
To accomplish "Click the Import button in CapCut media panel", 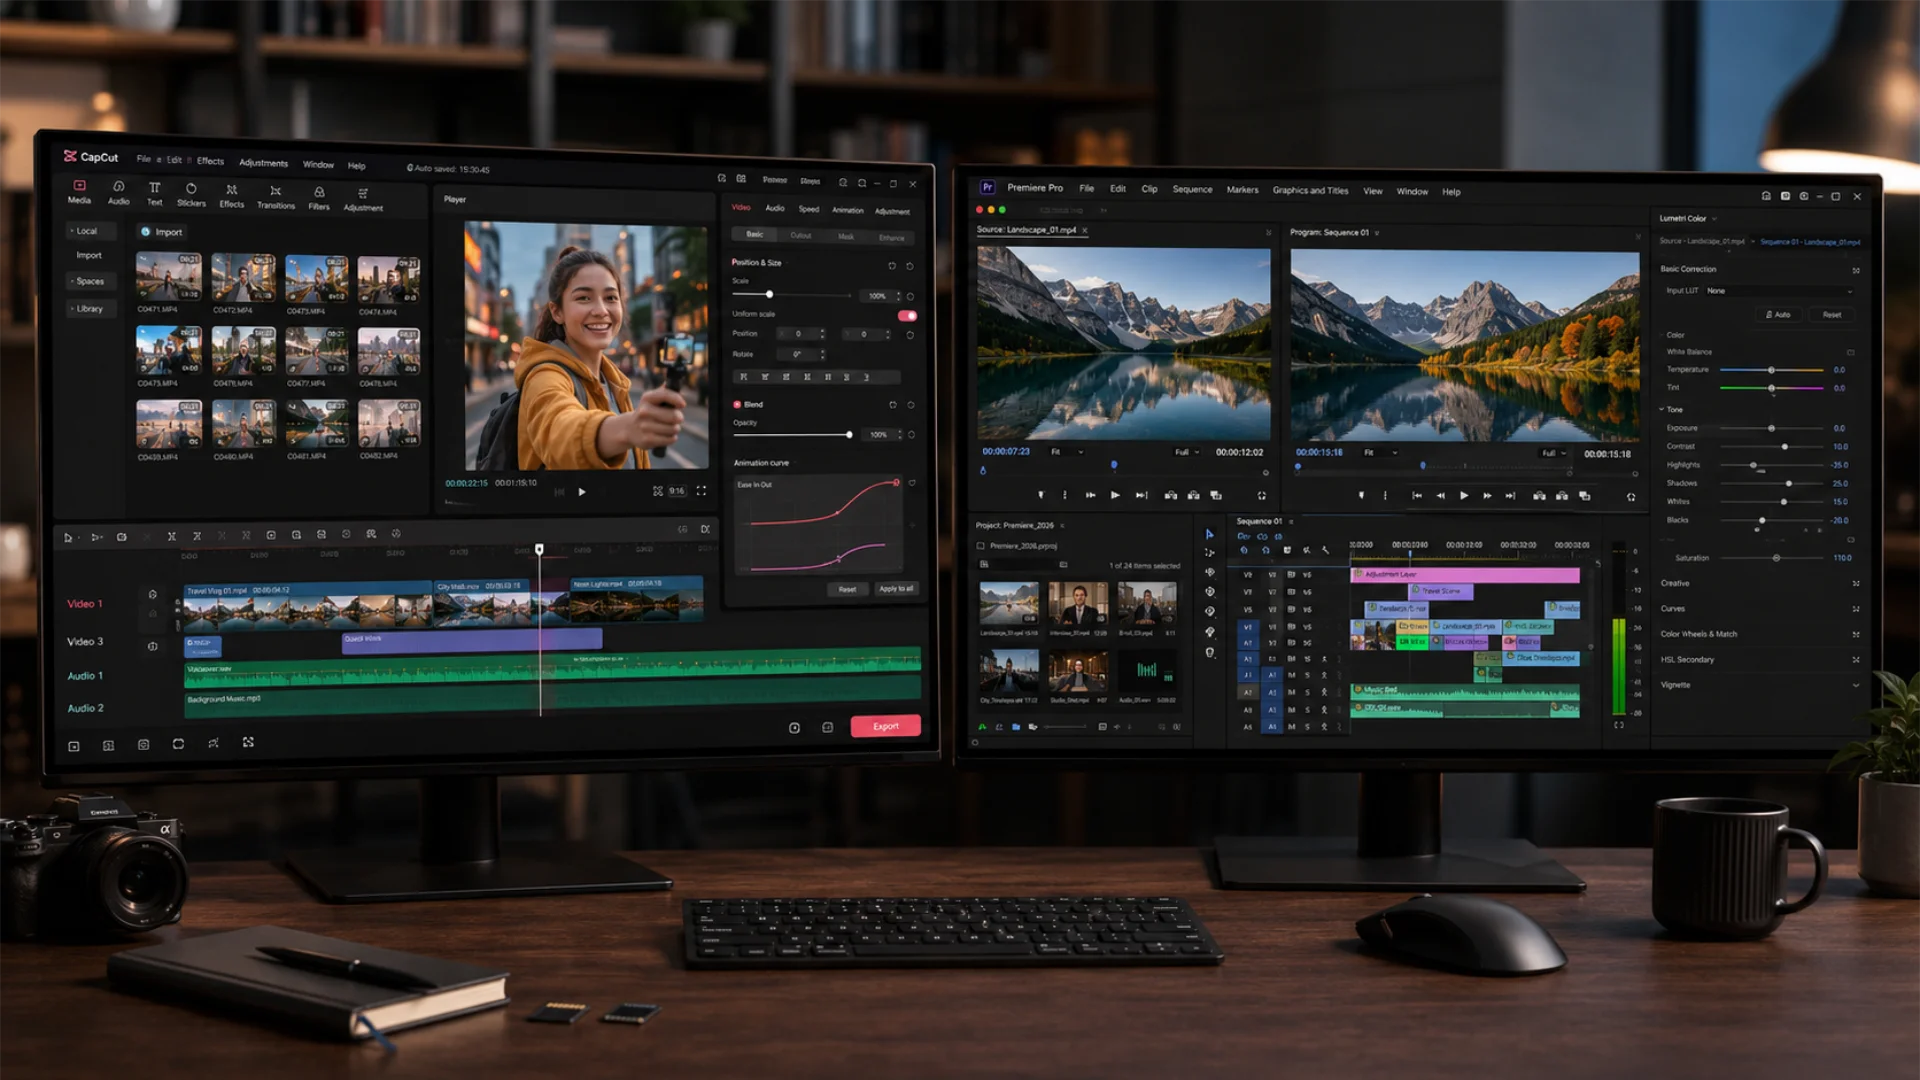I will [x=162, y=232].
